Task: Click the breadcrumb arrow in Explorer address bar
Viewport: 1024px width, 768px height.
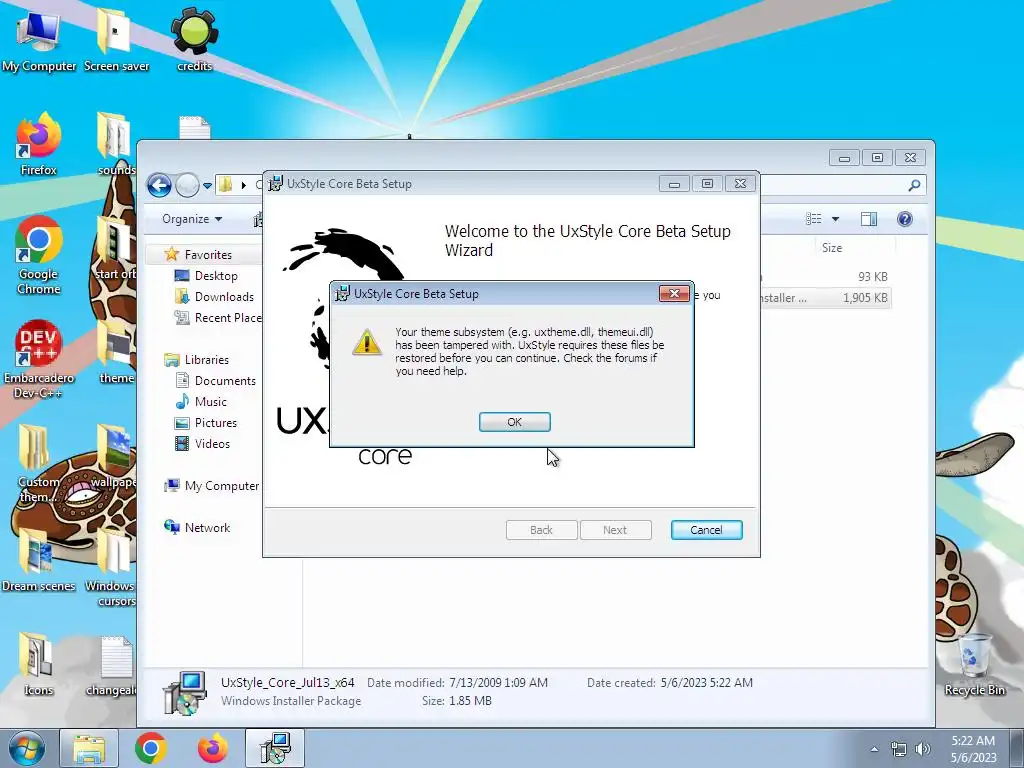Action: [244, 185]
